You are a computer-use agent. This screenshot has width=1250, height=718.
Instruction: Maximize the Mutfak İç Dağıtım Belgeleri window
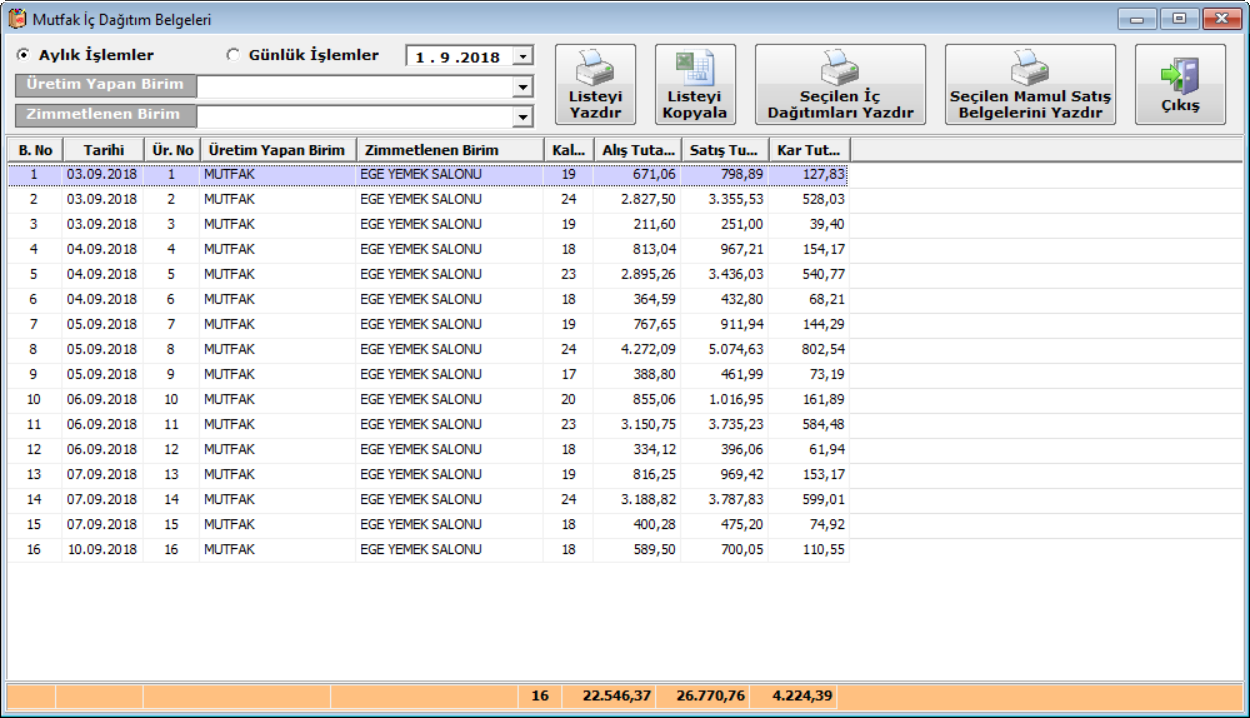(x=1181, y=19)
